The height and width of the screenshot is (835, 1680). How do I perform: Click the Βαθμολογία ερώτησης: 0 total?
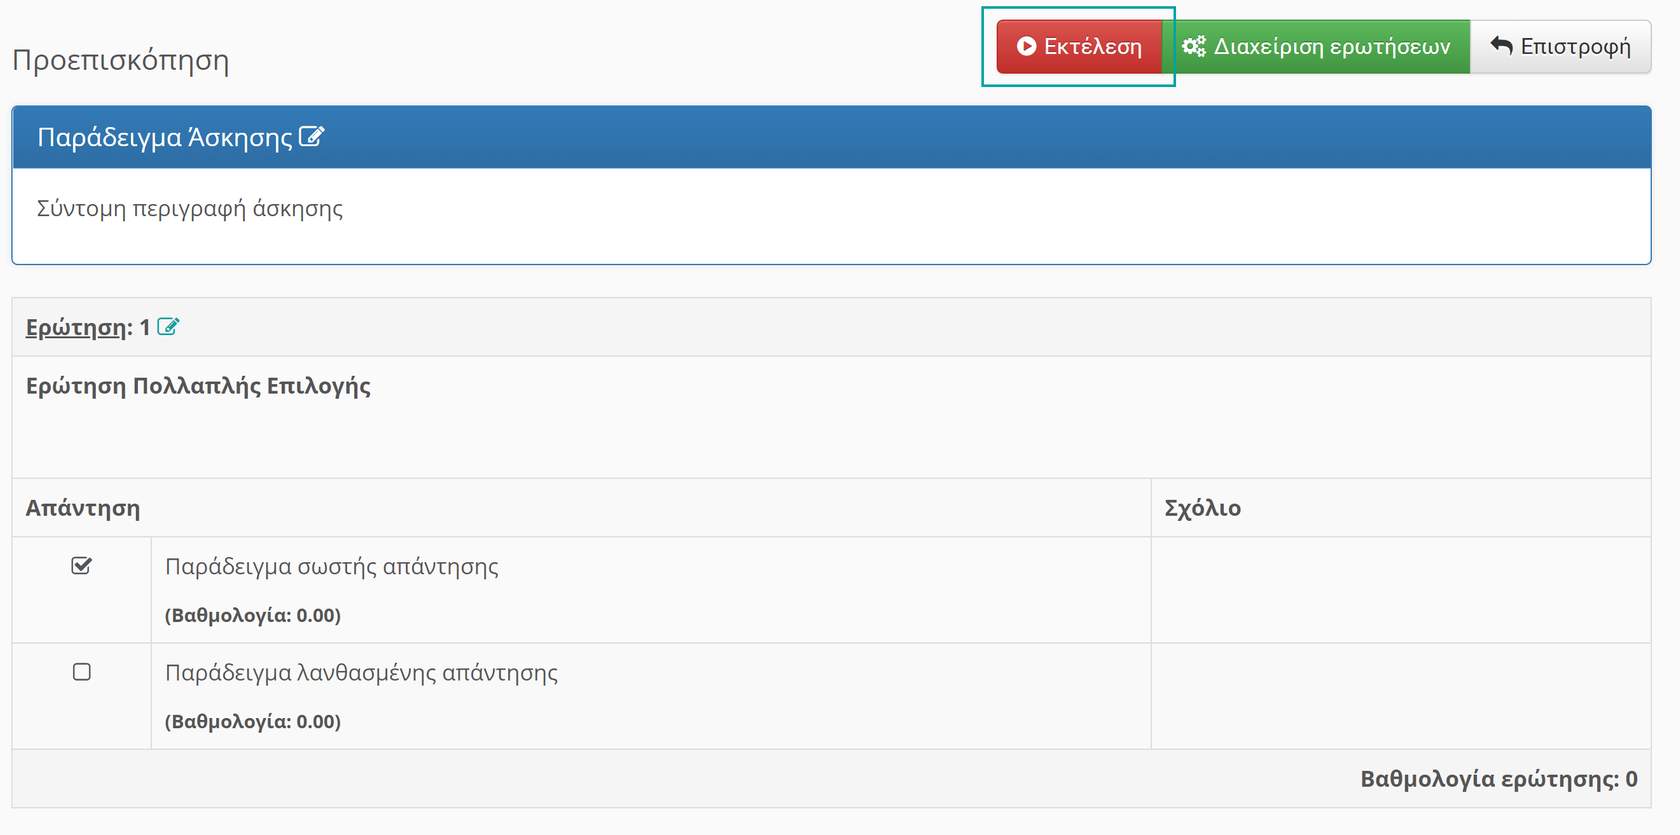(x=1498, y=779)
